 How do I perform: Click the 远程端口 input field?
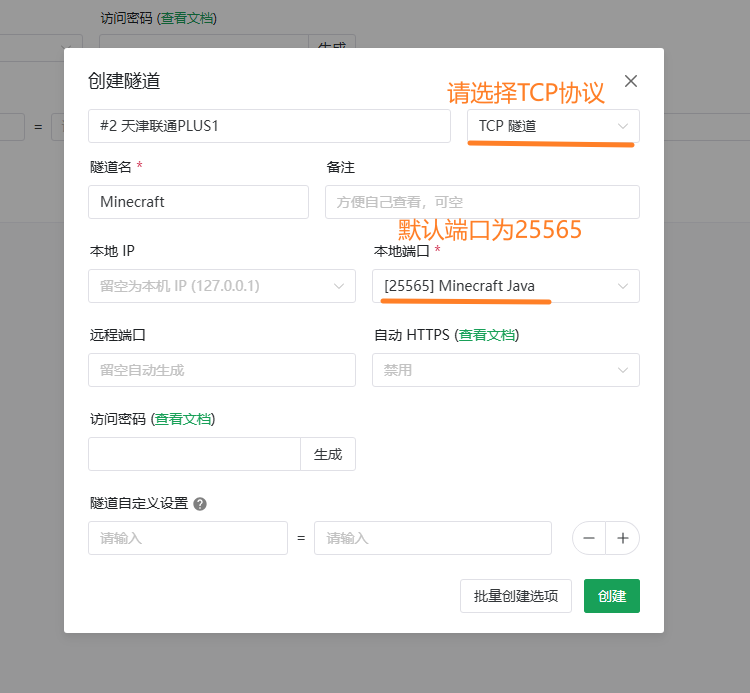[x=222, y=370]
